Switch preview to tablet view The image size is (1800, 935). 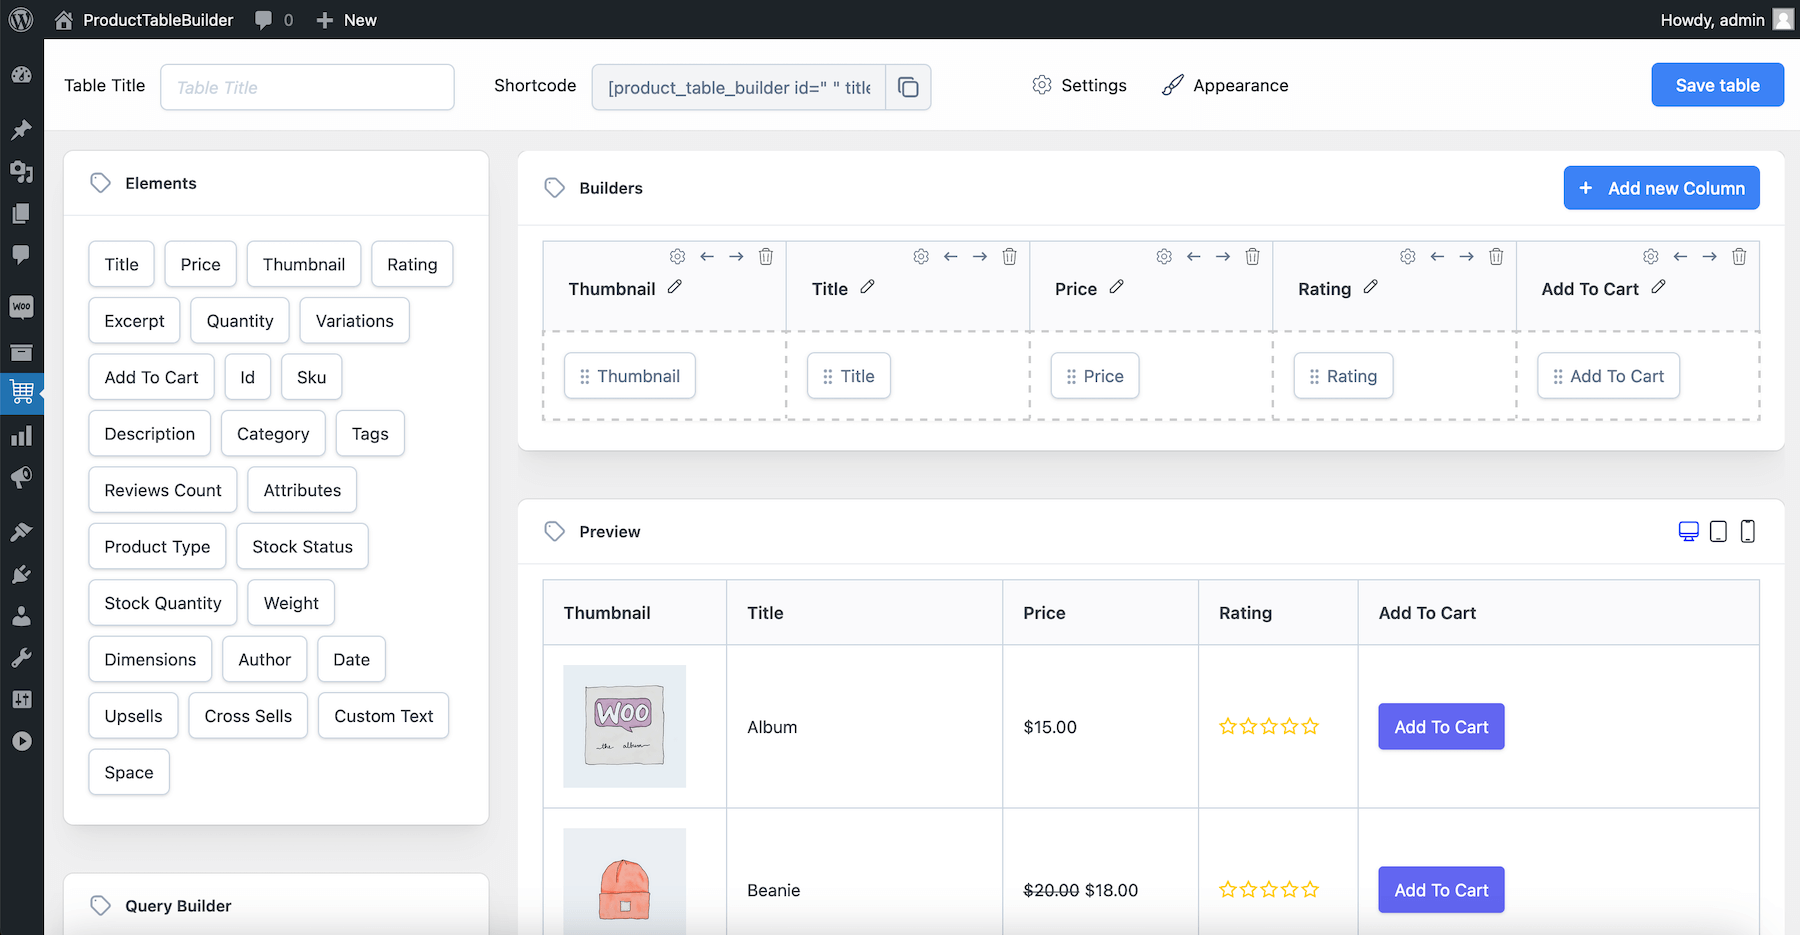click(x=1718, y=531)
